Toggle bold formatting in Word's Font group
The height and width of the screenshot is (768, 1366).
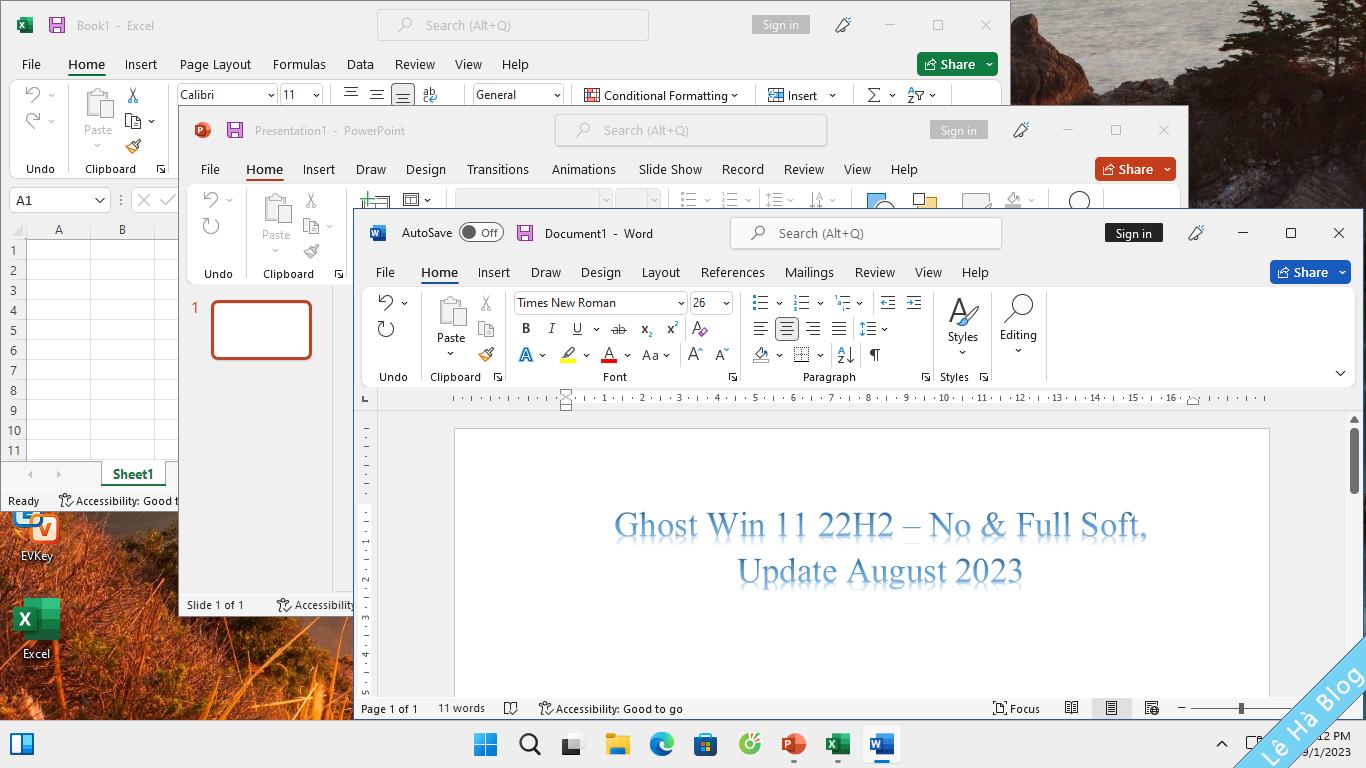pos(525,328)
